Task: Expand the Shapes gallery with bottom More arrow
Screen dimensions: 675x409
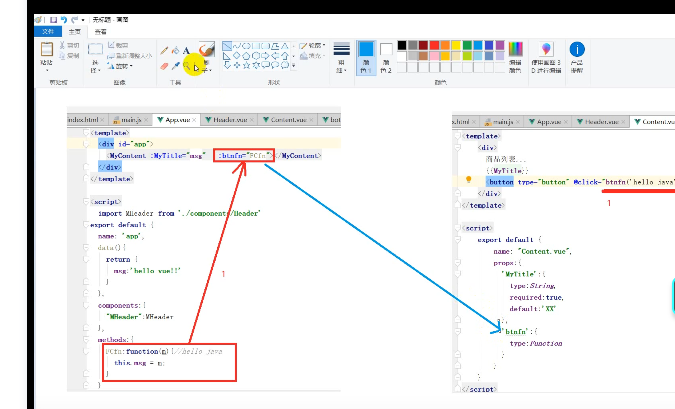Action: 294,65
